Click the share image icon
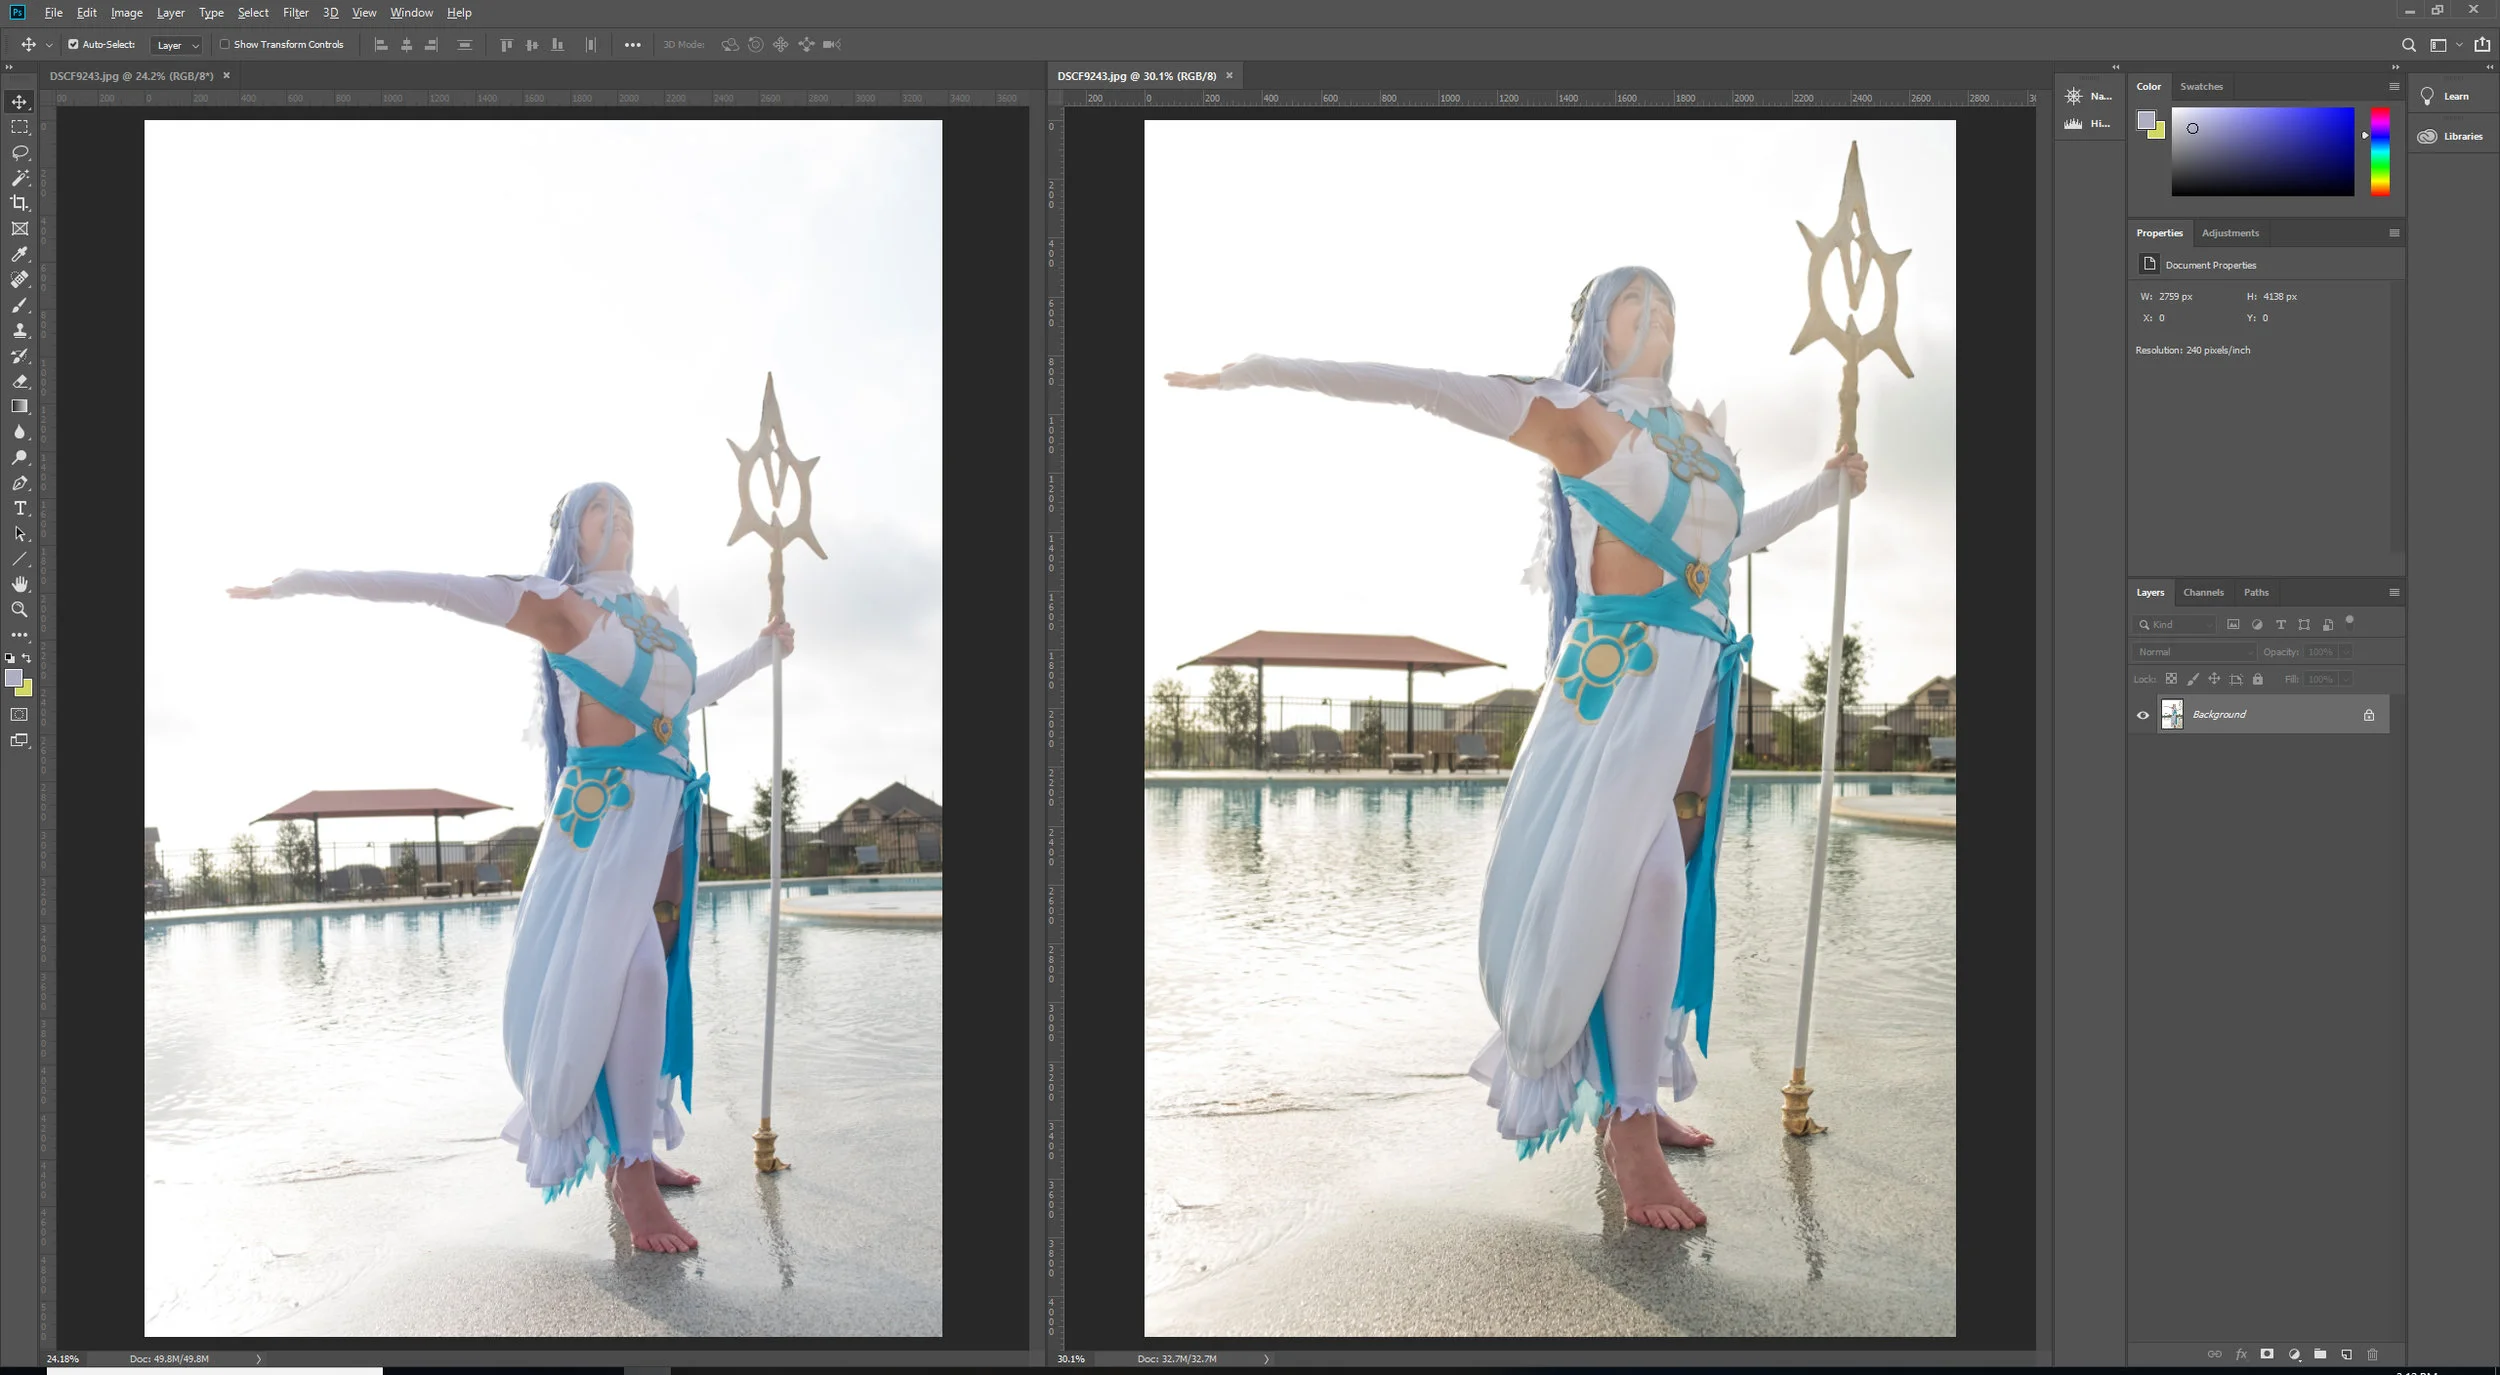2500x1375 pixels. tap(2482, 45)
